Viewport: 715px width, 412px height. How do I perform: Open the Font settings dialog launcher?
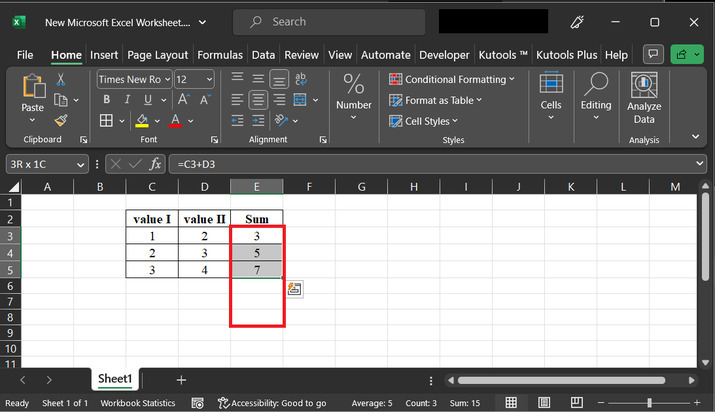pyautogui.click(x=214, y=140)
